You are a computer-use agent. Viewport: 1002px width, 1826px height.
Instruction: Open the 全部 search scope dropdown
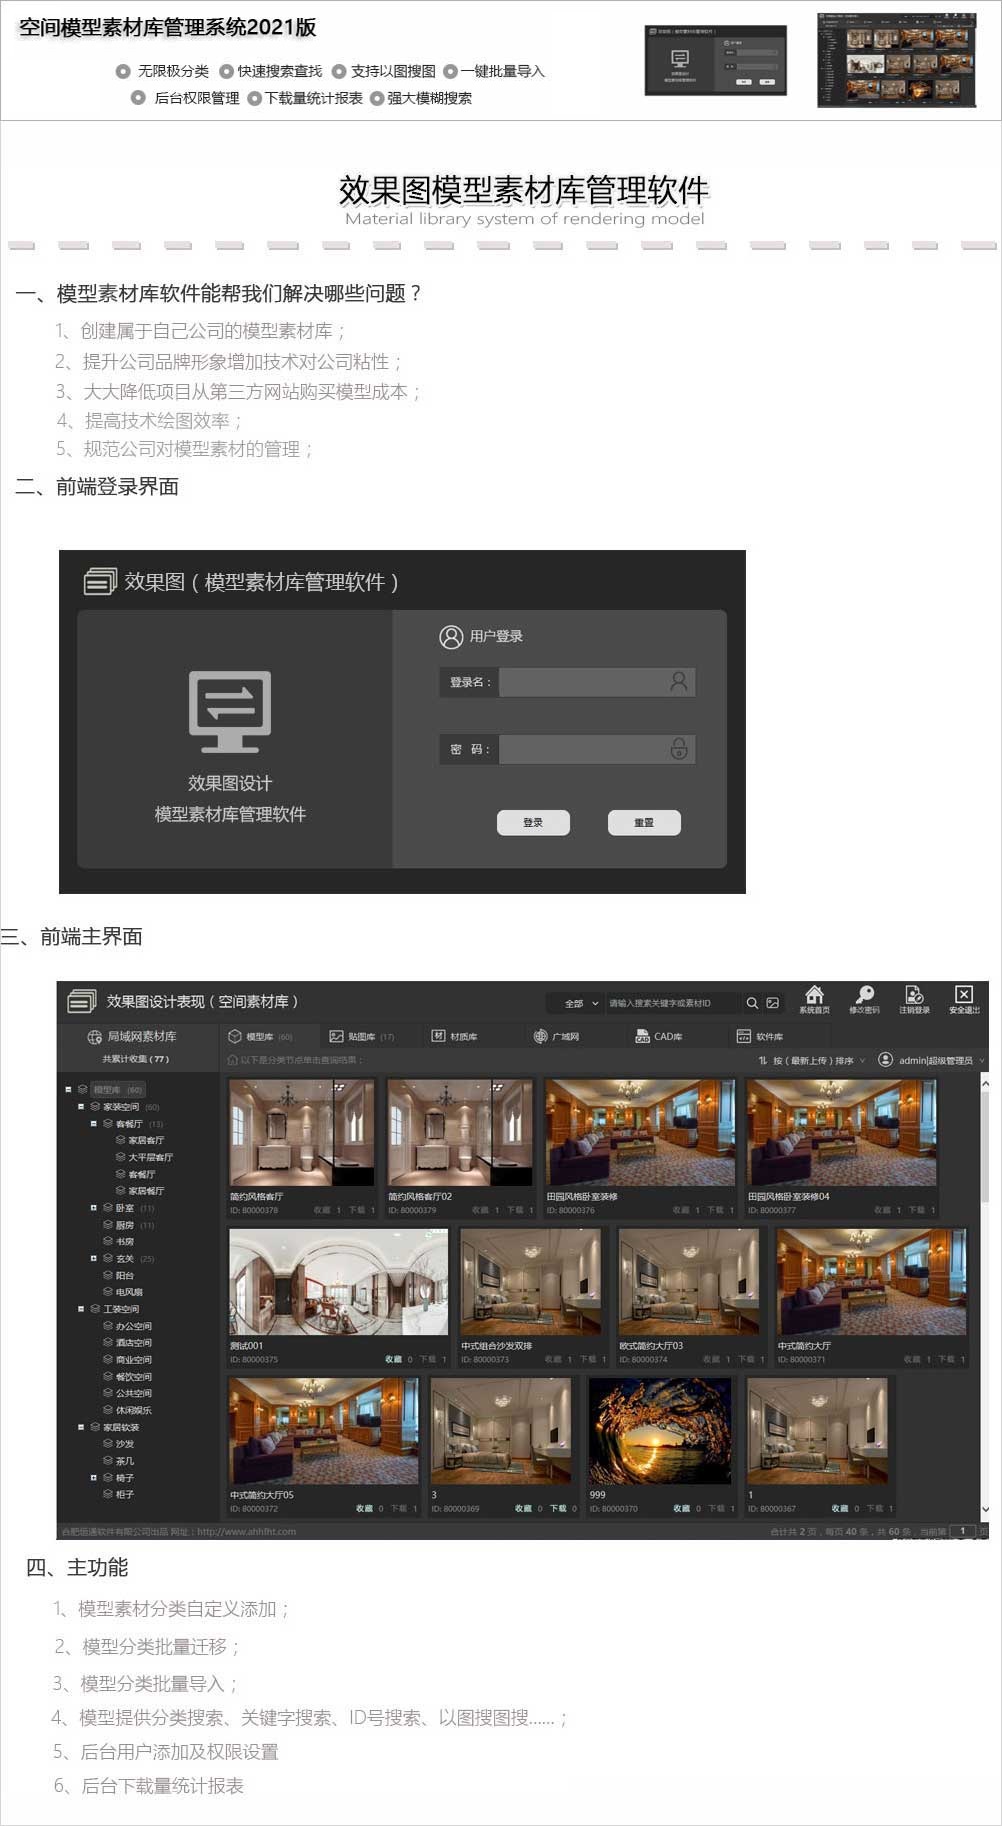pyautogui.click(x=580, y=1003)
